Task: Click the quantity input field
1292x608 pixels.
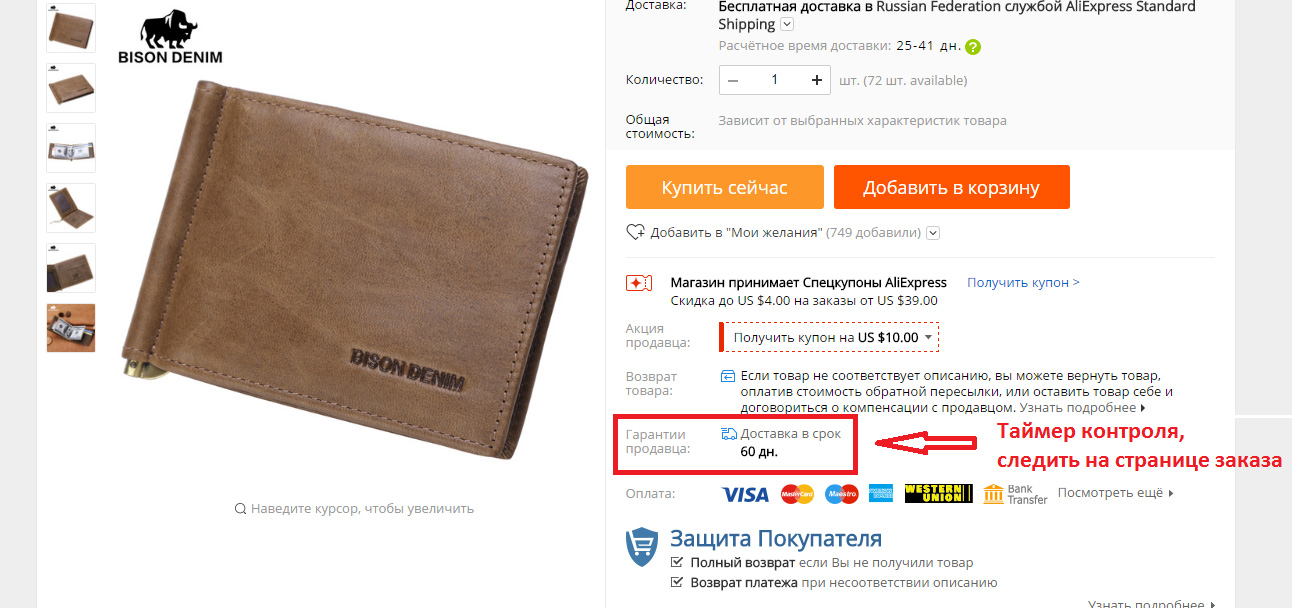Action: (x=775, y=80)
